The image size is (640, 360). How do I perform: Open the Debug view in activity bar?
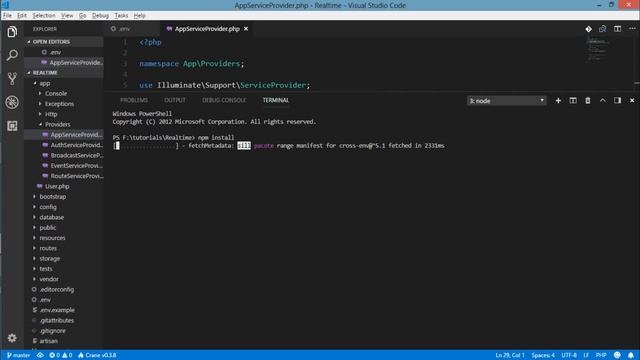pos(12,102)
